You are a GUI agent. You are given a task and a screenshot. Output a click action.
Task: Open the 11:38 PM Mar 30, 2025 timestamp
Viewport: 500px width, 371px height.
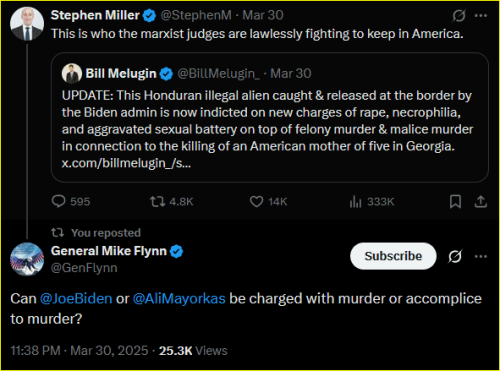coord(79,351)
